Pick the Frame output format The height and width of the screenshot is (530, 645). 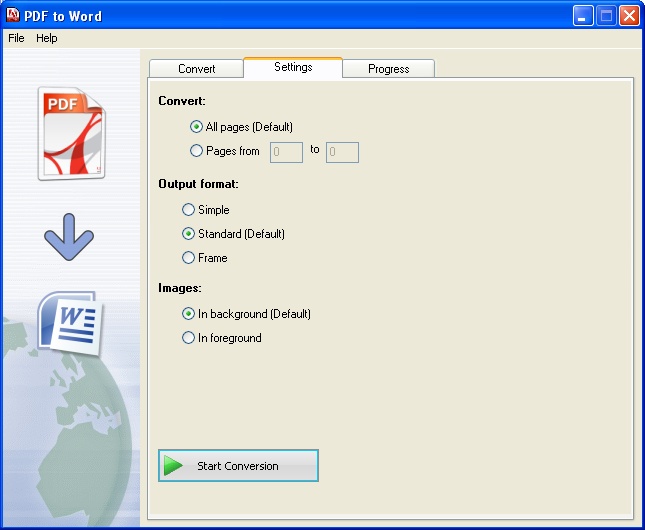tap(188, 258)
